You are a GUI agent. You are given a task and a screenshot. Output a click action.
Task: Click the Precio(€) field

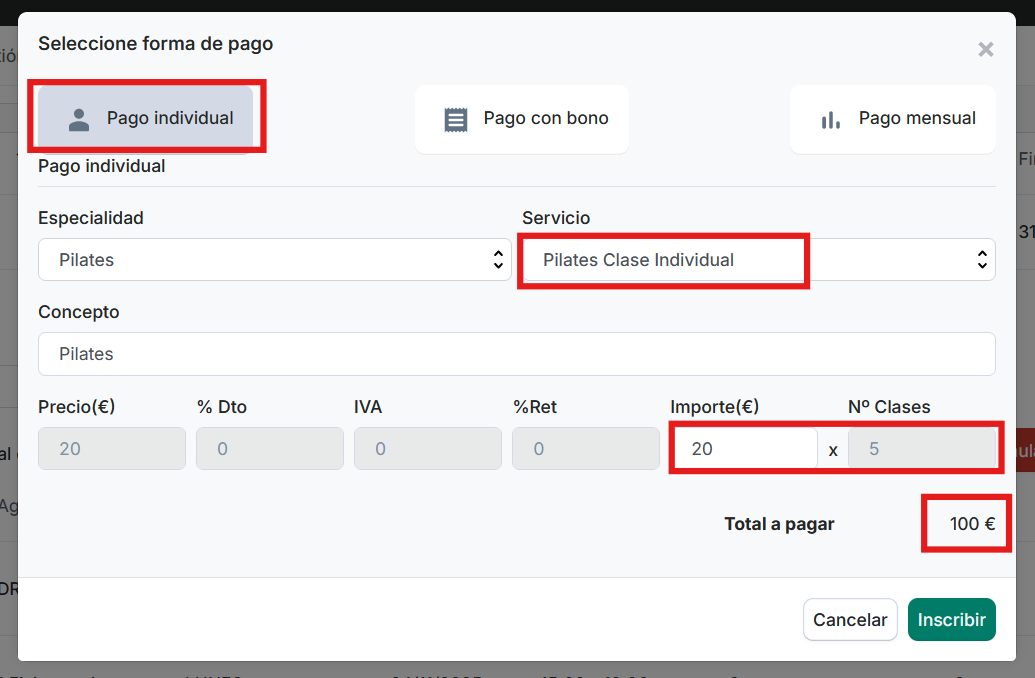point(112,449)
